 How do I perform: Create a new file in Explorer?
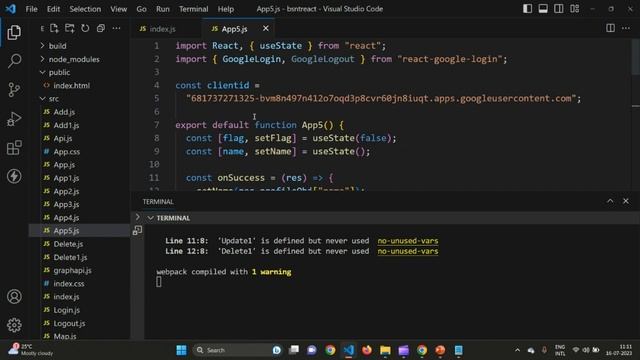54,28
